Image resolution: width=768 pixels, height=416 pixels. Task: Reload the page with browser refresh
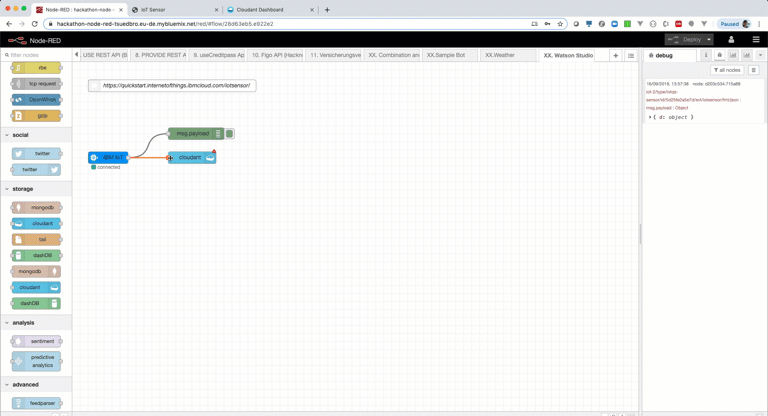tap(34, 24)
